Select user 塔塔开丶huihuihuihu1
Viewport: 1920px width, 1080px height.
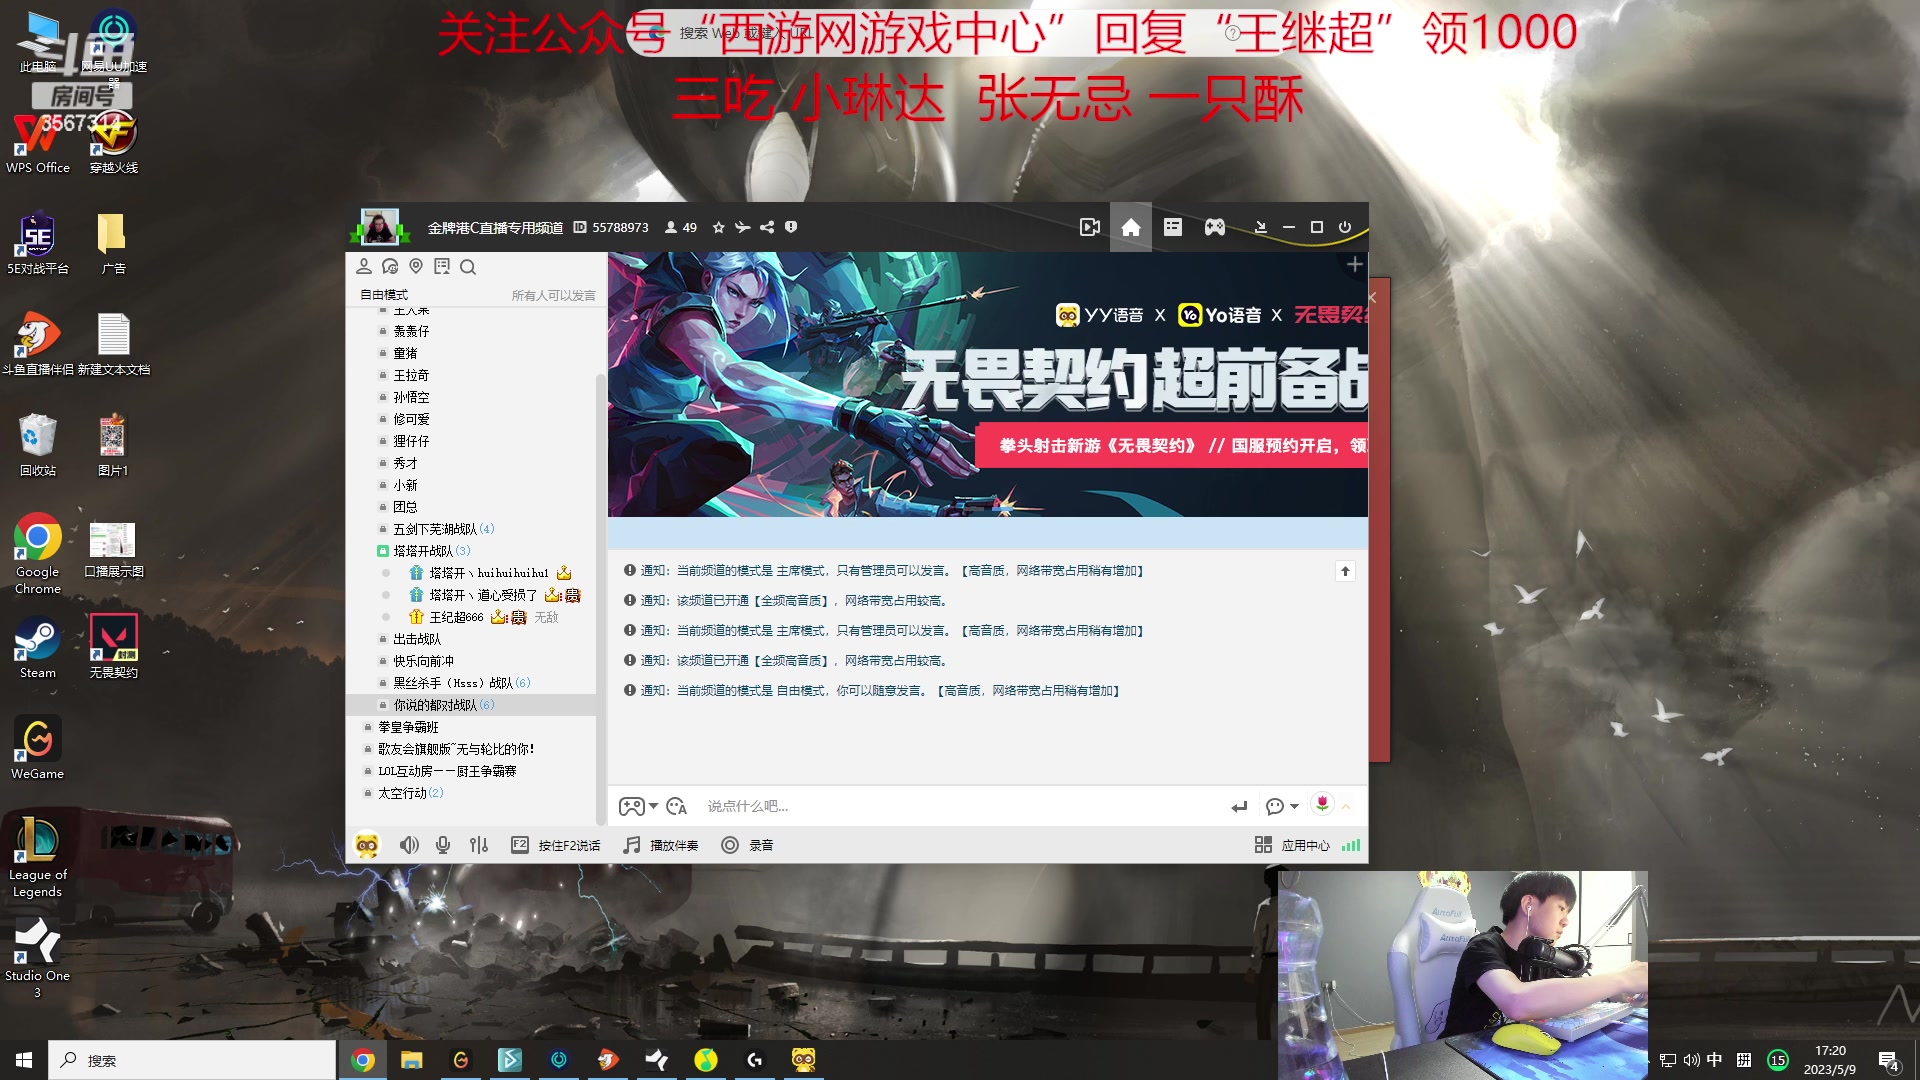(x=489, y=573)
